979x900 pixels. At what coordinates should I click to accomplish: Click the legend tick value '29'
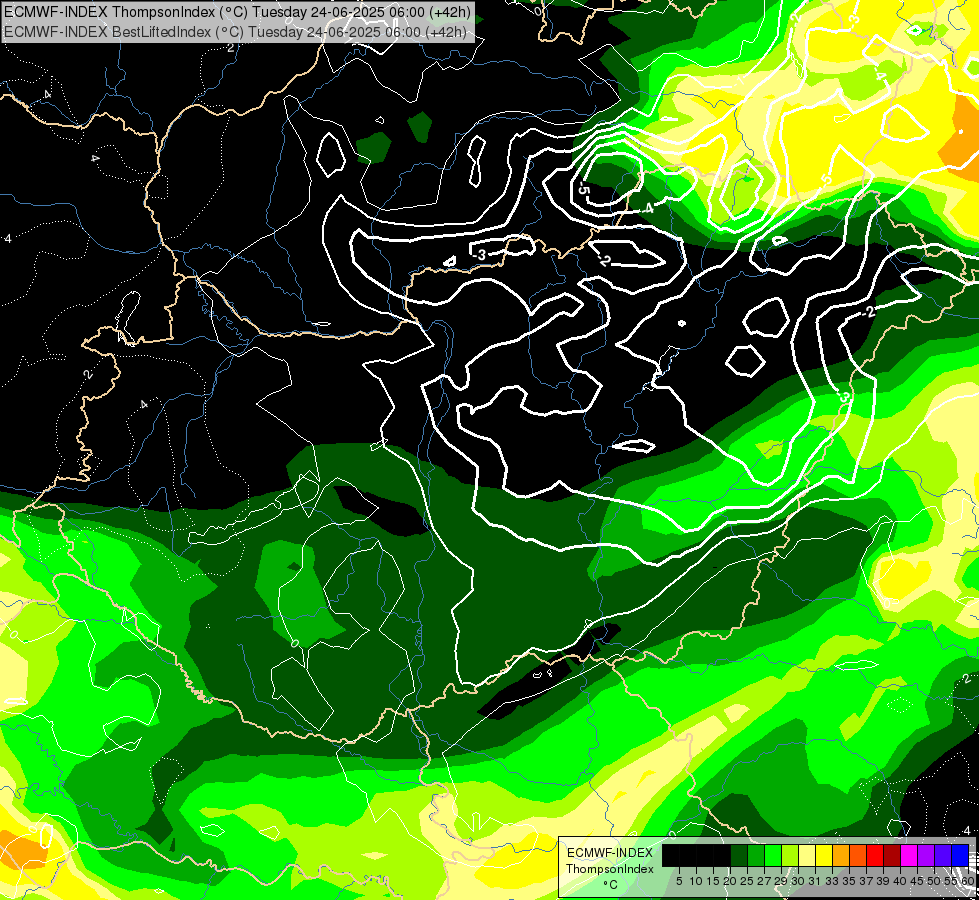781,881
